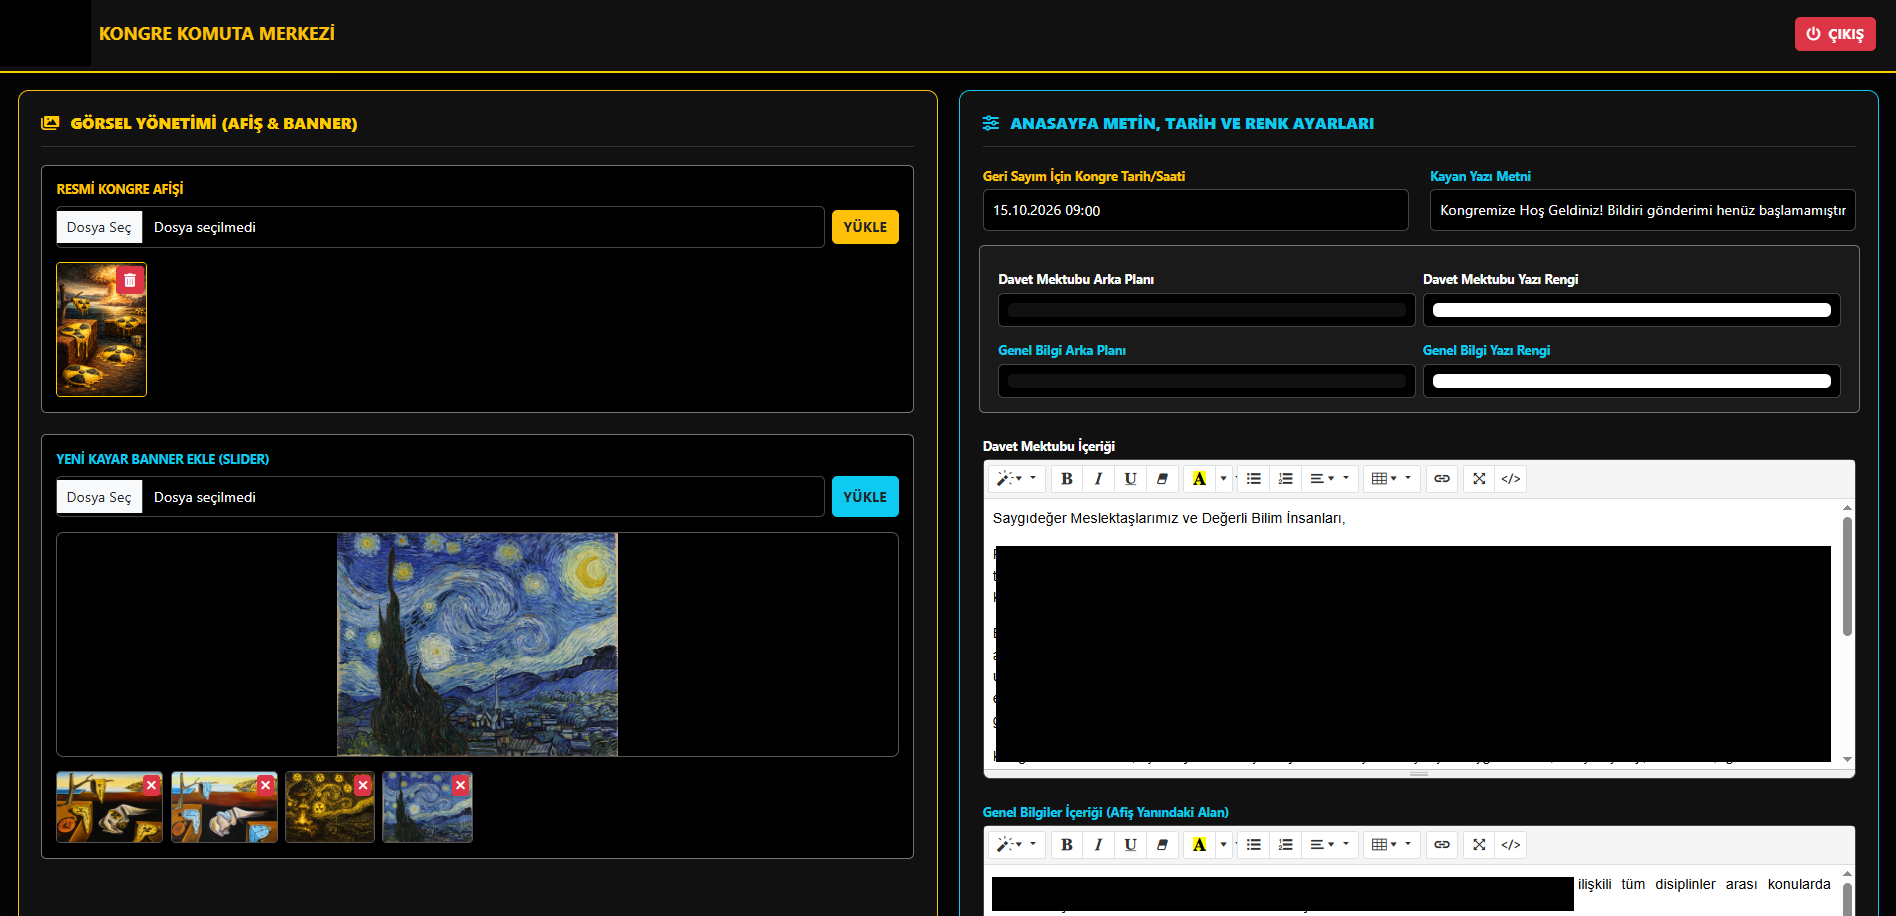Apply underline in Genel Bilgiler editor
Viewport: 1896px width, 916px height.
coord(1130,845)
